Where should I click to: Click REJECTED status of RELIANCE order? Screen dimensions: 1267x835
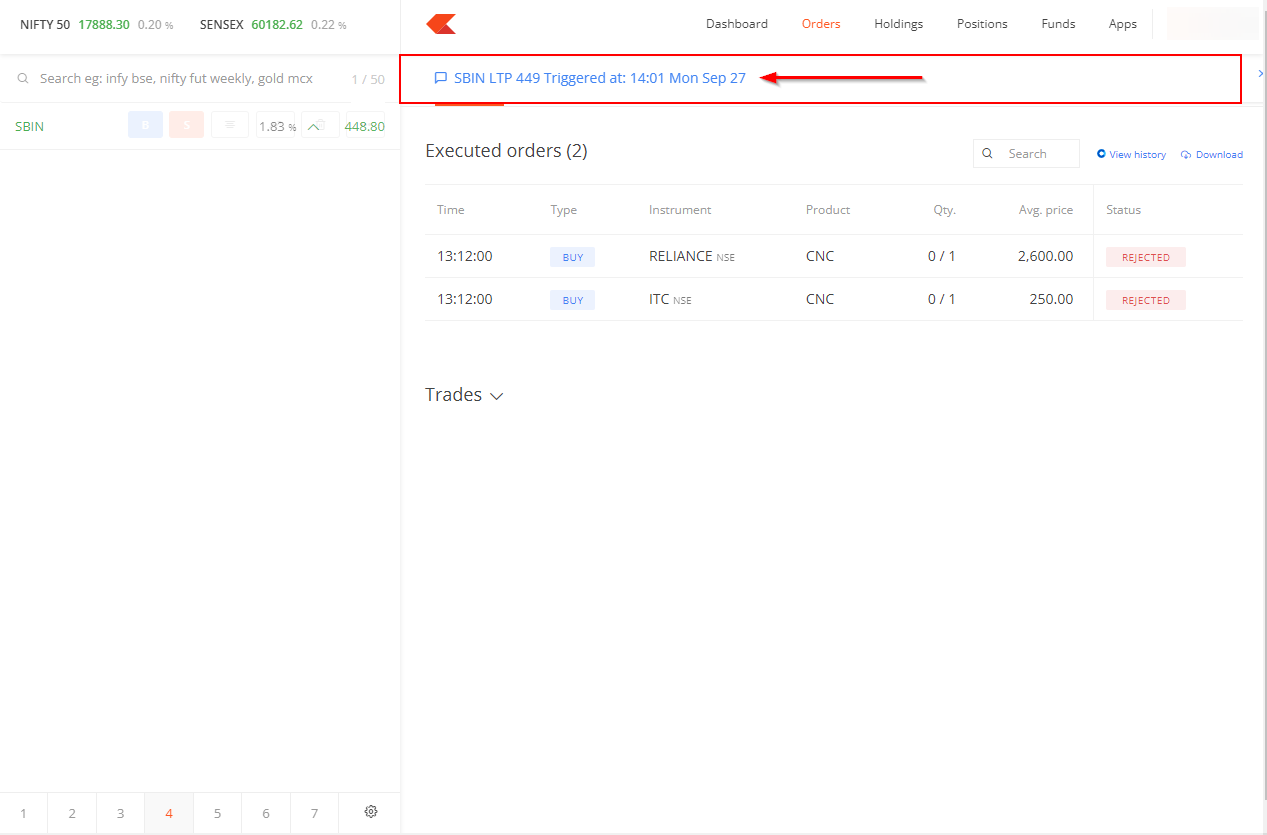click(x=1146, y=257)
